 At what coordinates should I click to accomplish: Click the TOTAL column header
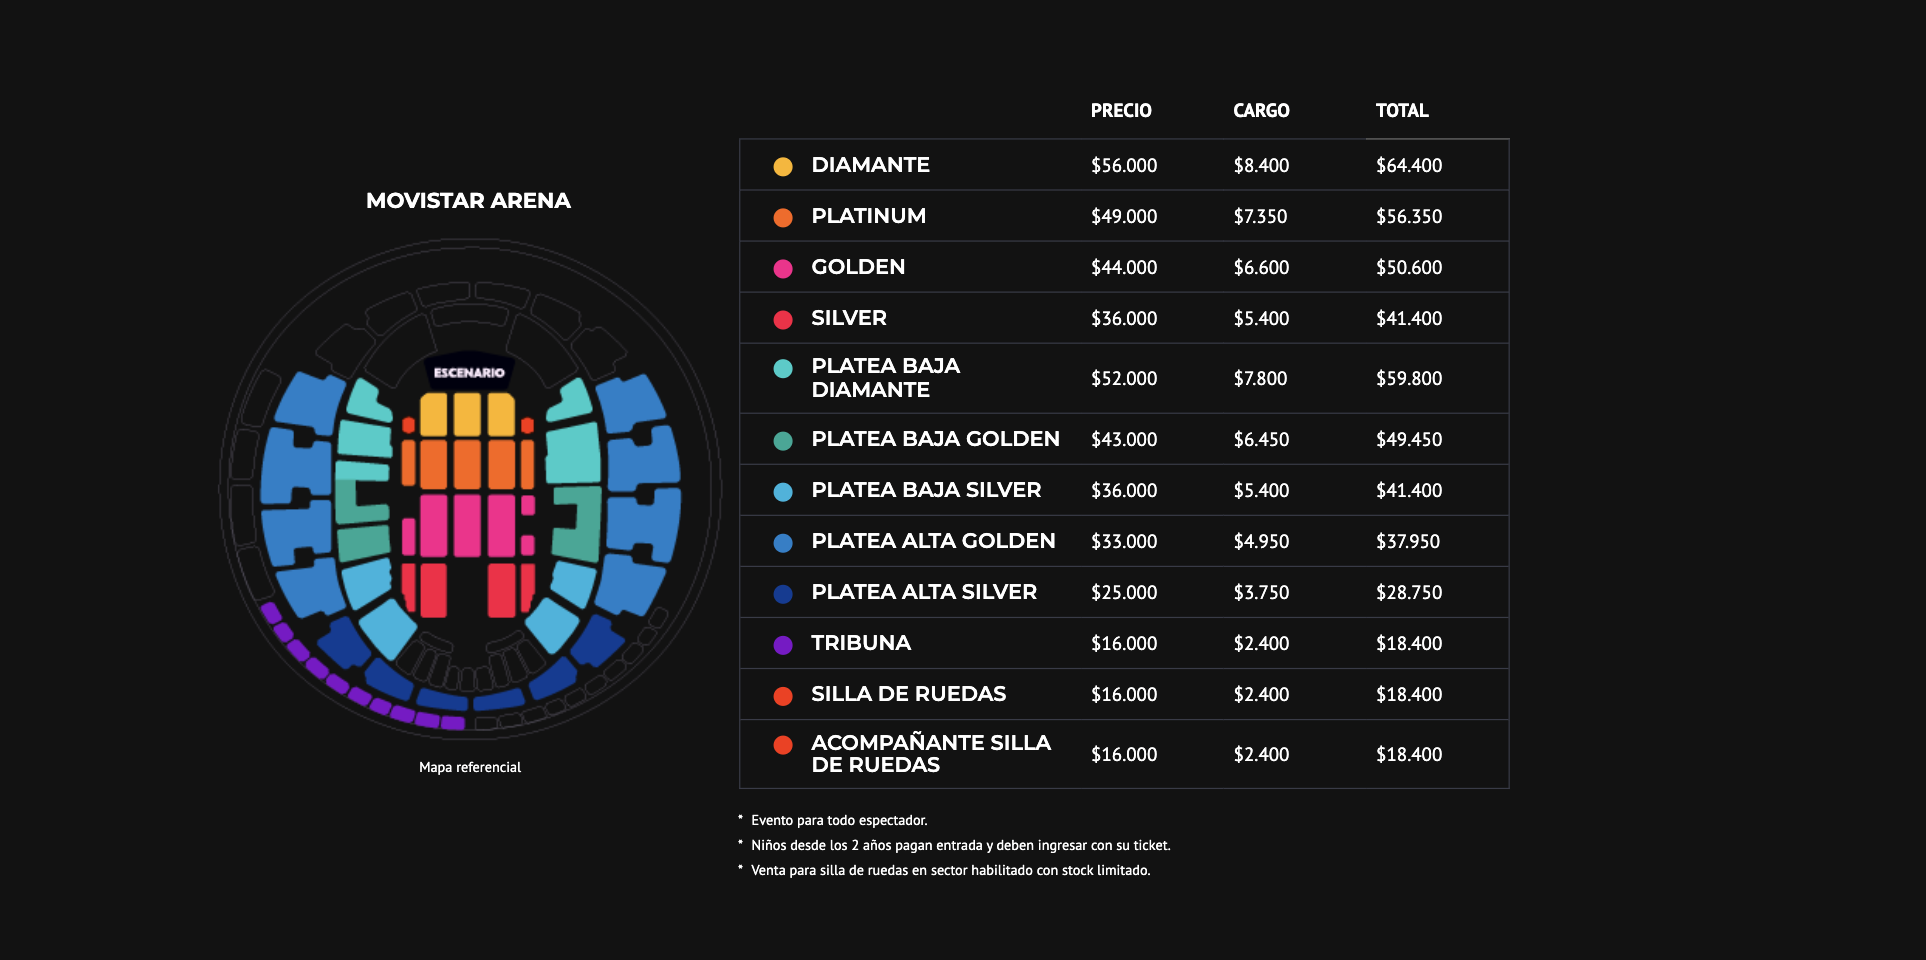(x=1402, y=111)
